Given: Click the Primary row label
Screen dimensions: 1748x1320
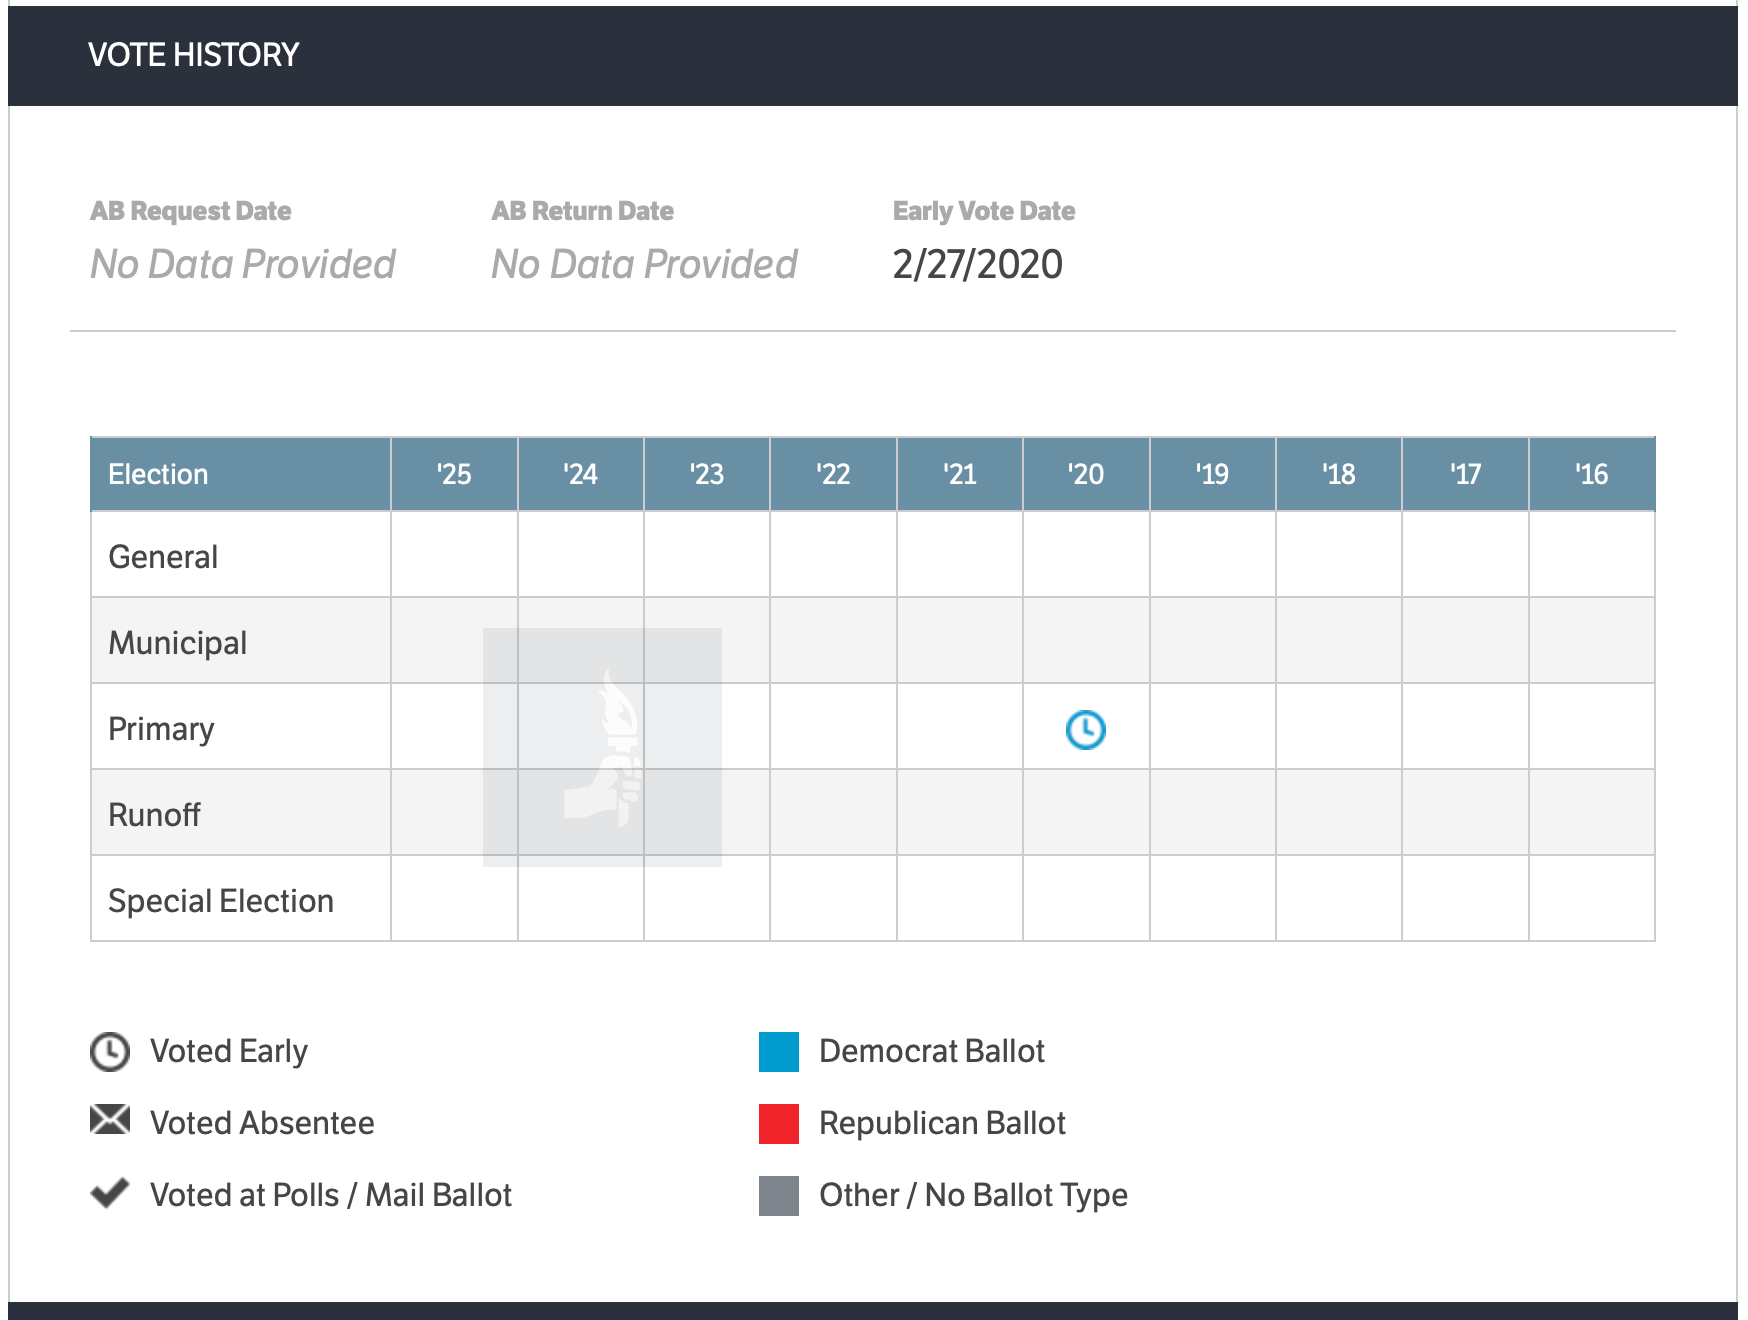Looking at the screenshot, I should (161, 729).
